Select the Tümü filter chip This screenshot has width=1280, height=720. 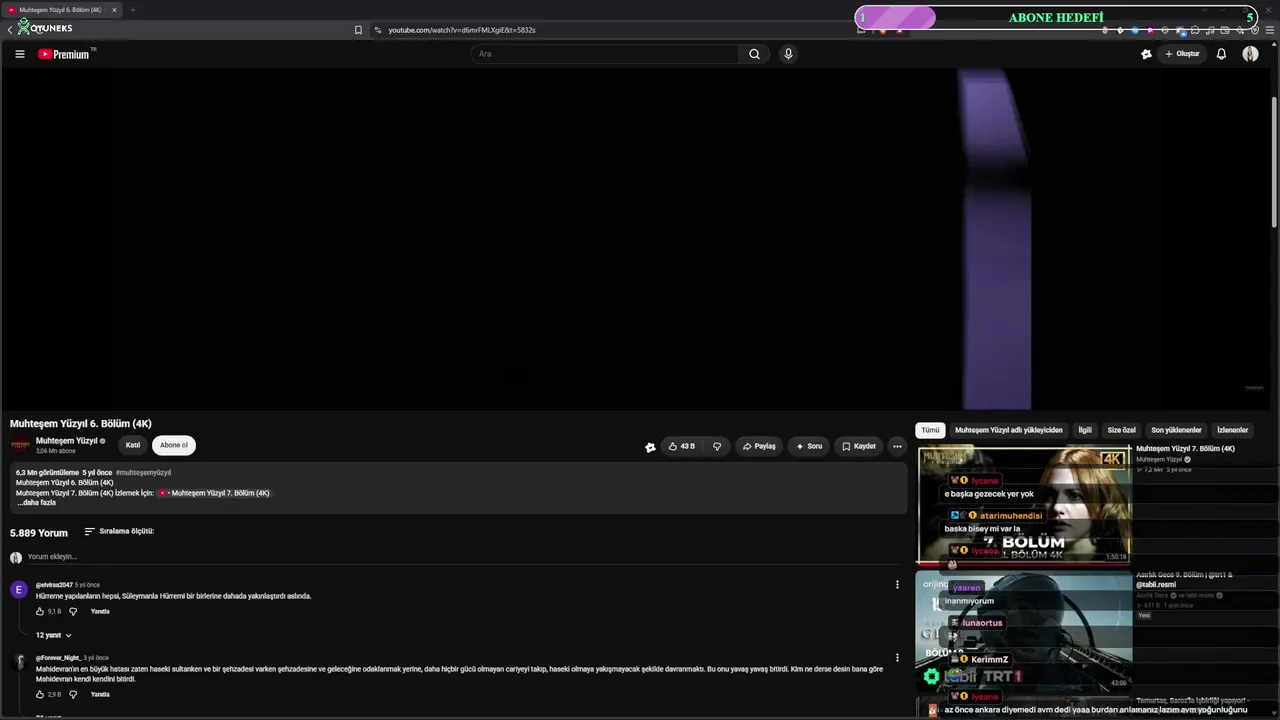tap(930, 430)
